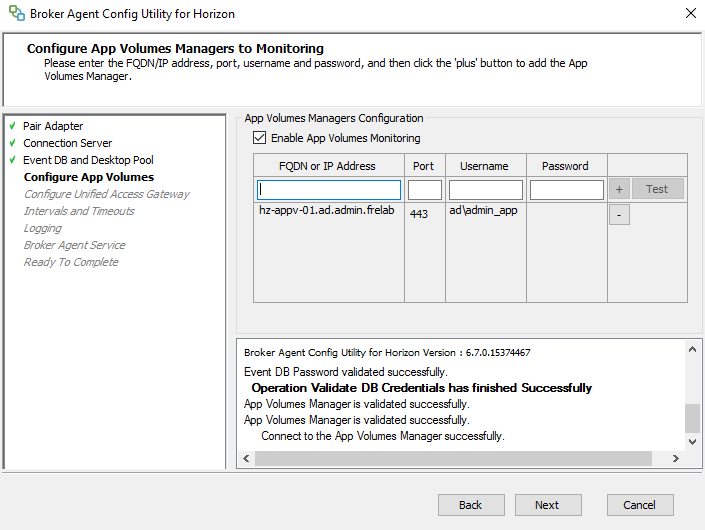Select Broker Agent Service step
705x530 pixels.
(75, 245)
